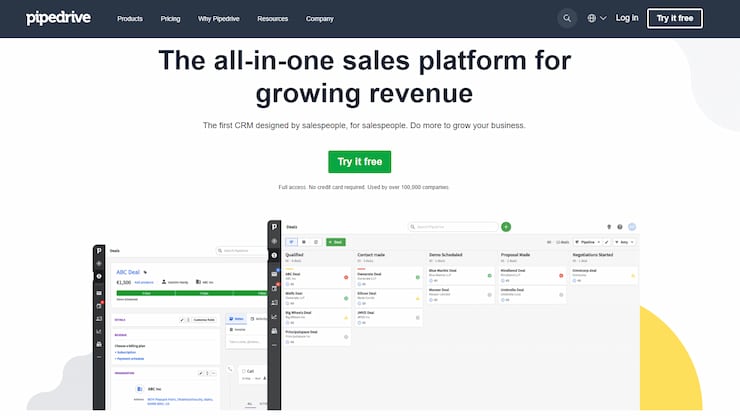This screenshot has height=416, width=740.
Task: Click the search field in pipeline mockup
Action: pos(453,227)
